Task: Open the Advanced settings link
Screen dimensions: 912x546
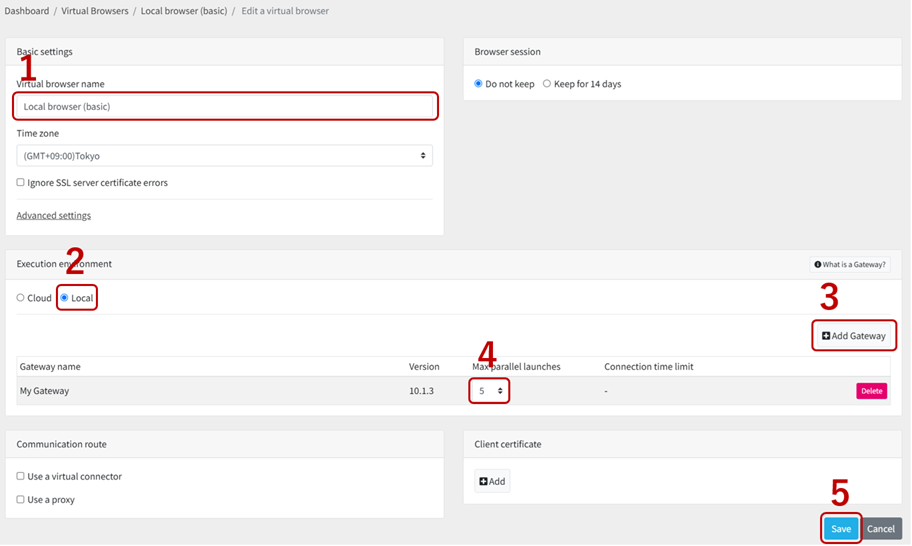Action: point(54,215)
